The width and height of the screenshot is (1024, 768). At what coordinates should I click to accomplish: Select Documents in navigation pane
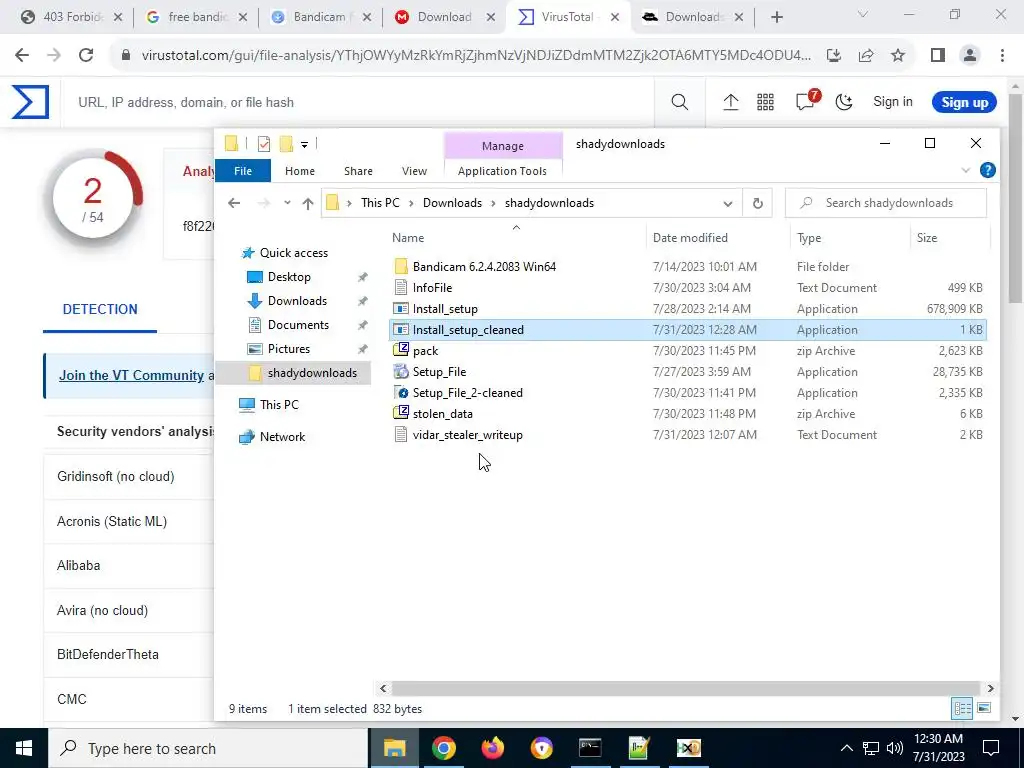click(298, 325)
